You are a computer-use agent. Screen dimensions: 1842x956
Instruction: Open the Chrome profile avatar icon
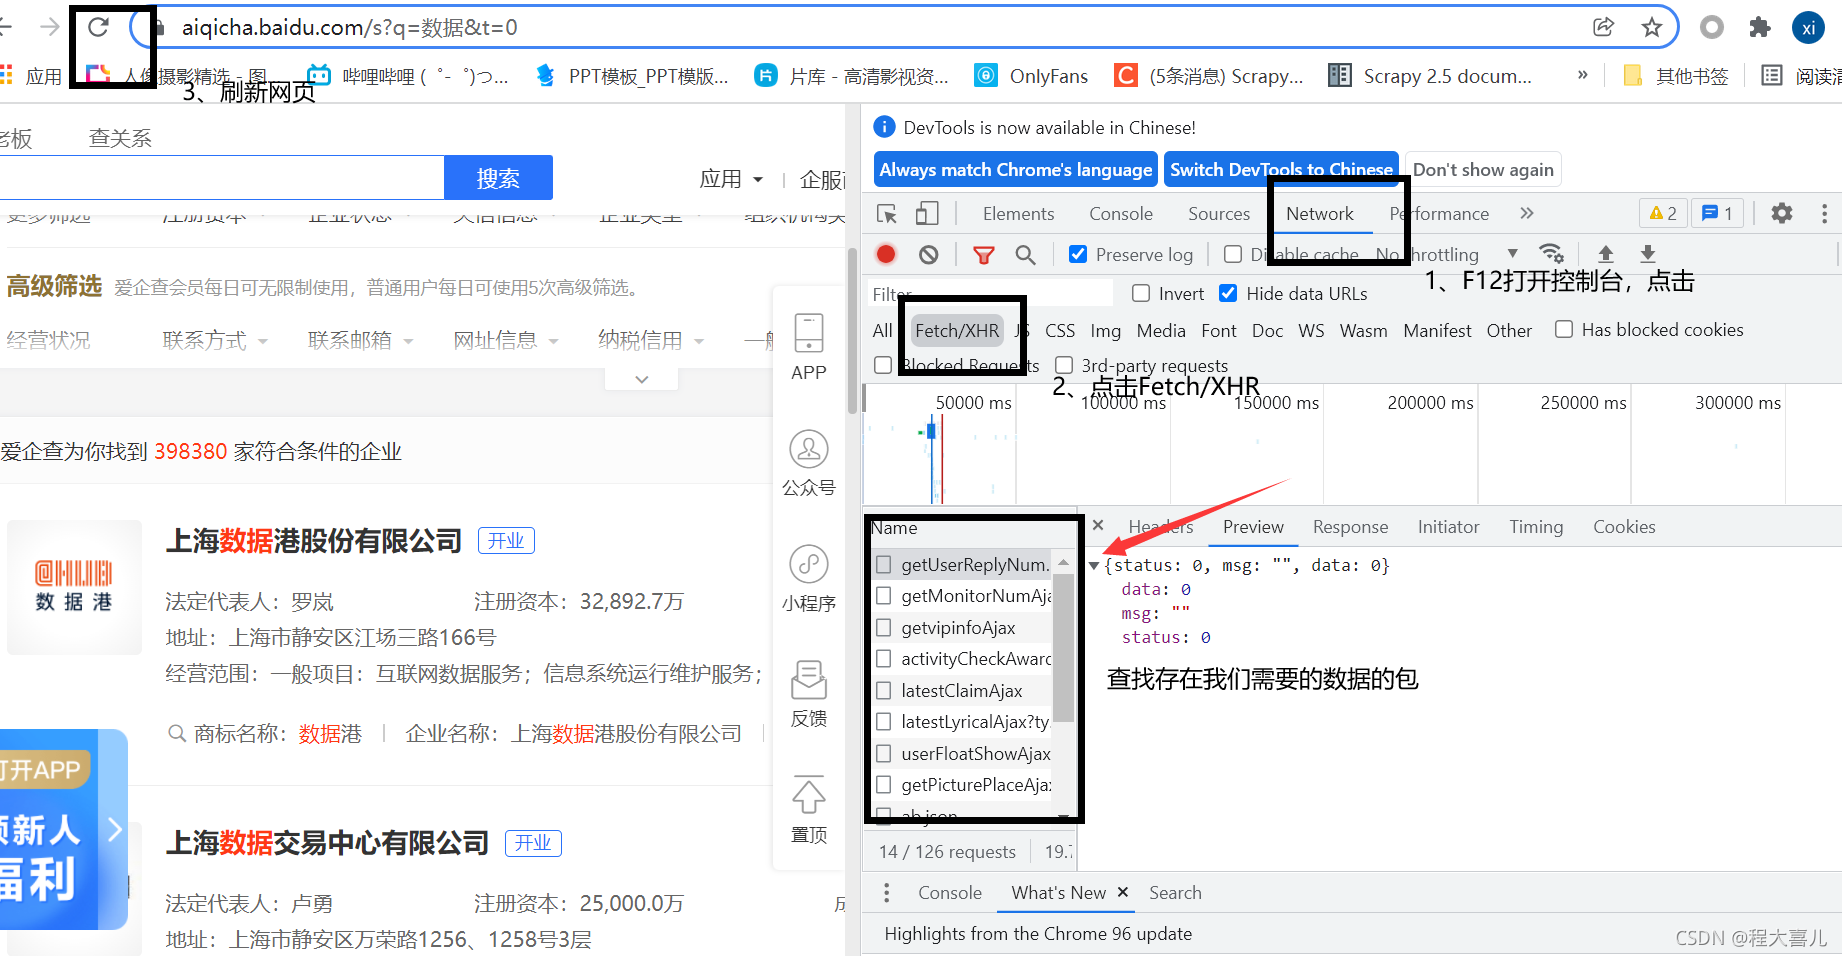coord(1808,27)
